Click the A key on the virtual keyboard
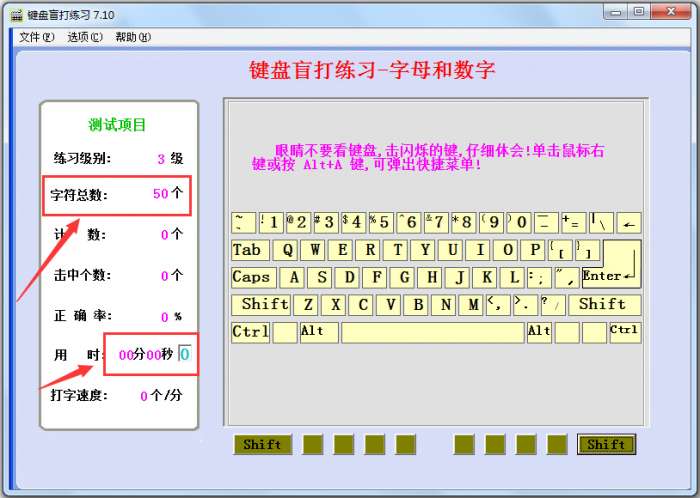Viewport: 700px width, 498px height. 293,278
